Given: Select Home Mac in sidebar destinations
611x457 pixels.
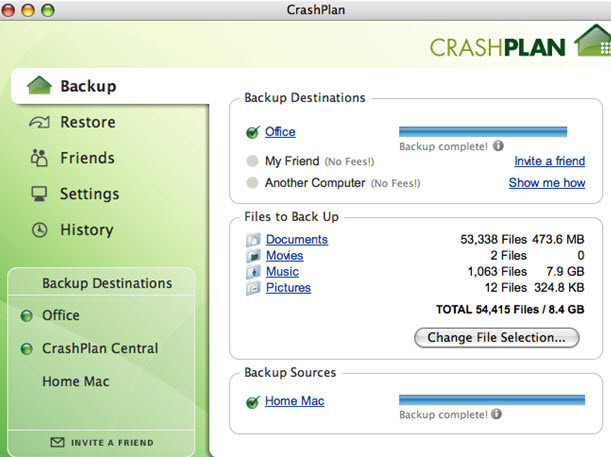Looking at the screenshot, I should [x=76, y=381].
